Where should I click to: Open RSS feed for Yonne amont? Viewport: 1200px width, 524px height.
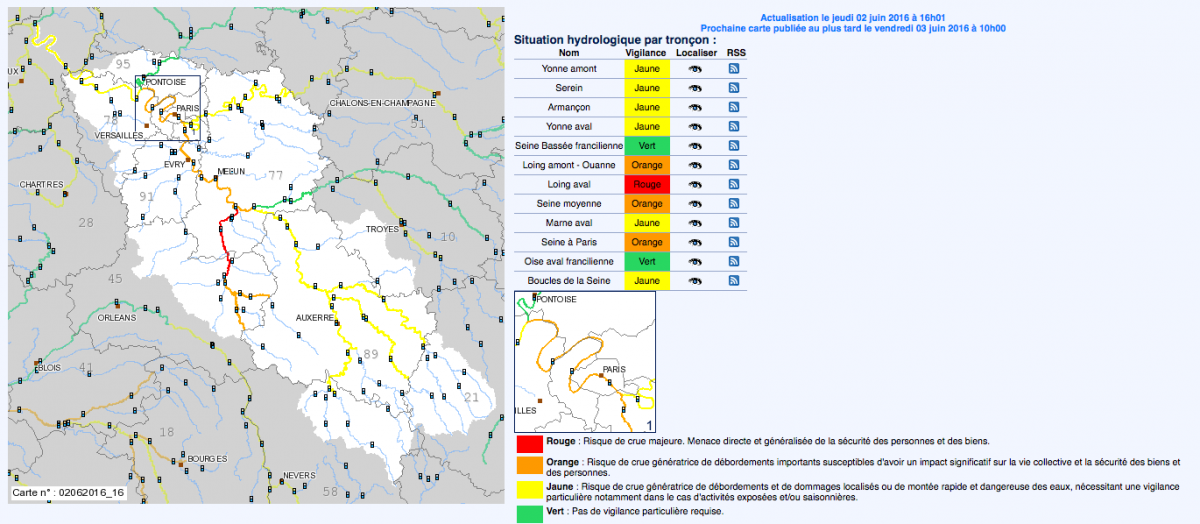tap(733, 69)
